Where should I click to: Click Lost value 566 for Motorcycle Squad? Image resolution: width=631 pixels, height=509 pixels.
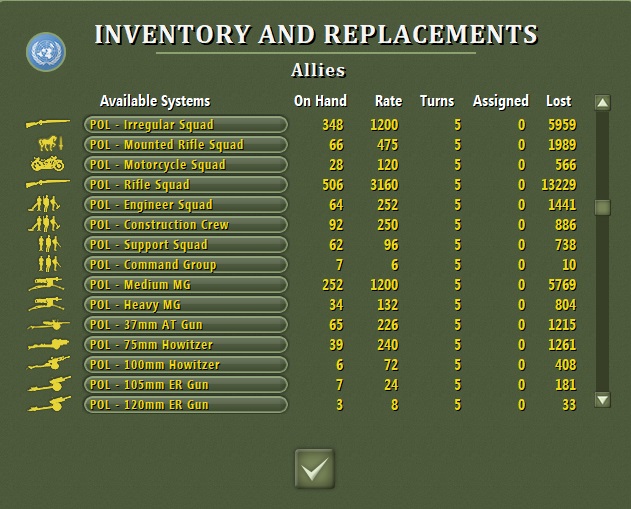[566, 165]
